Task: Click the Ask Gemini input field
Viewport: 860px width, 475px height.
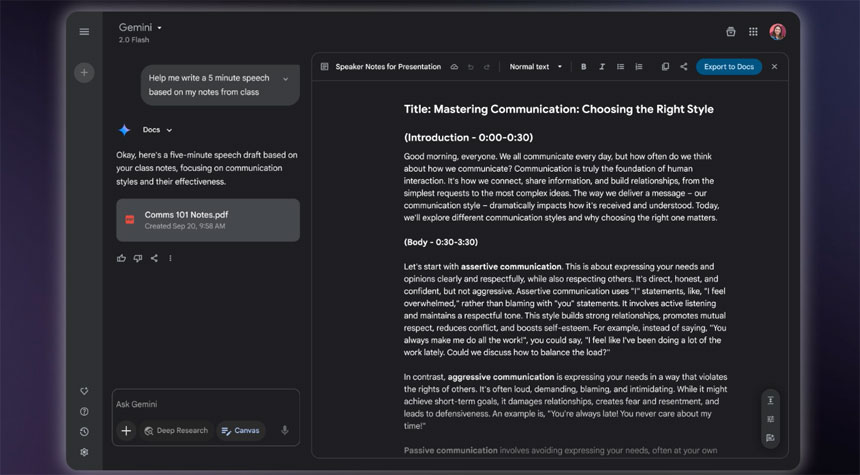Action: click(206, 404)
